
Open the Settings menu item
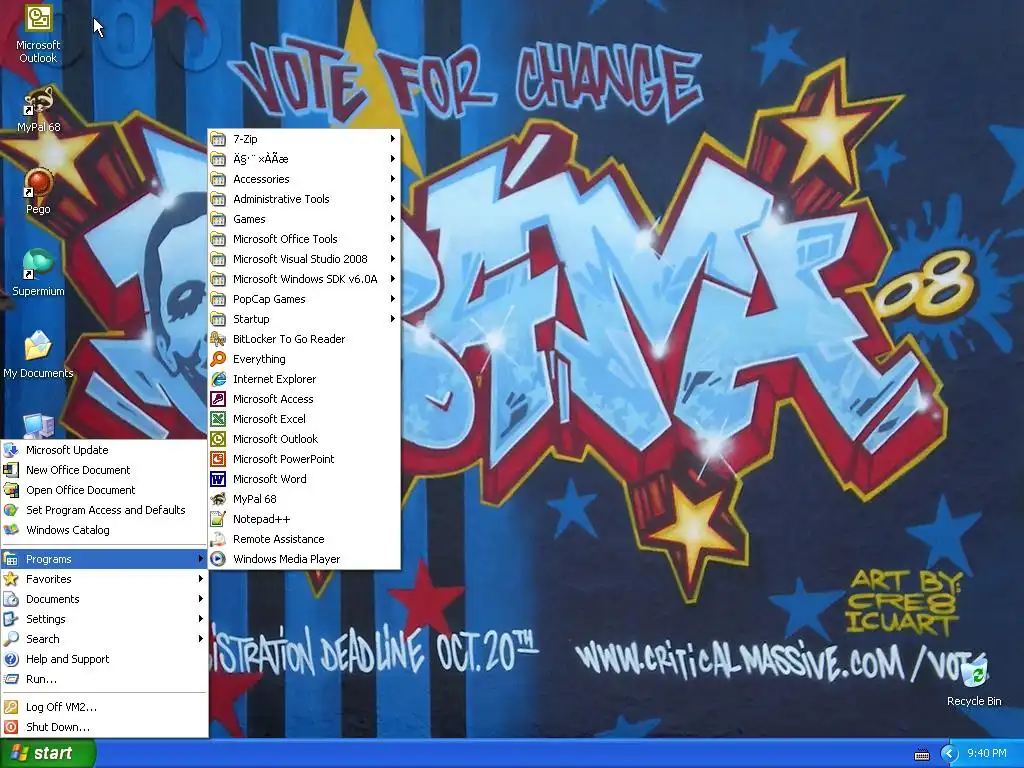[x=104, y=619]
